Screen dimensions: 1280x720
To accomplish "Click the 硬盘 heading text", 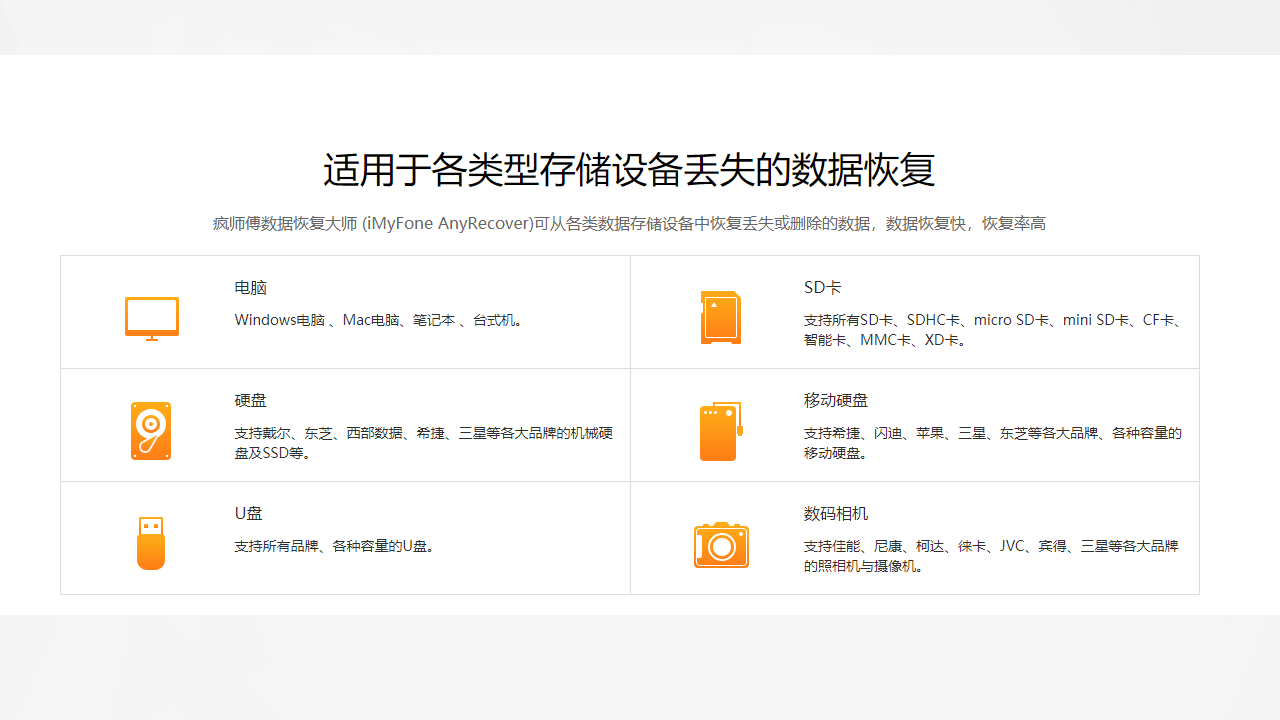I will pos(251,400).
